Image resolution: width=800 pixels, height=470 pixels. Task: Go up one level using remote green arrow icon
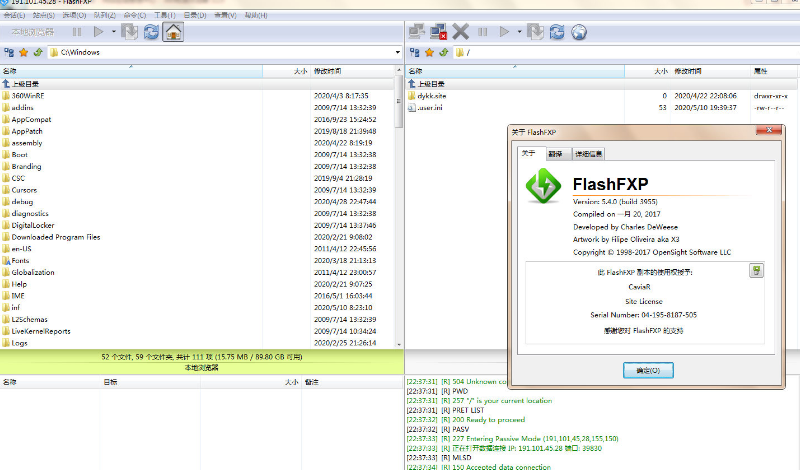(x=444, y=52)
